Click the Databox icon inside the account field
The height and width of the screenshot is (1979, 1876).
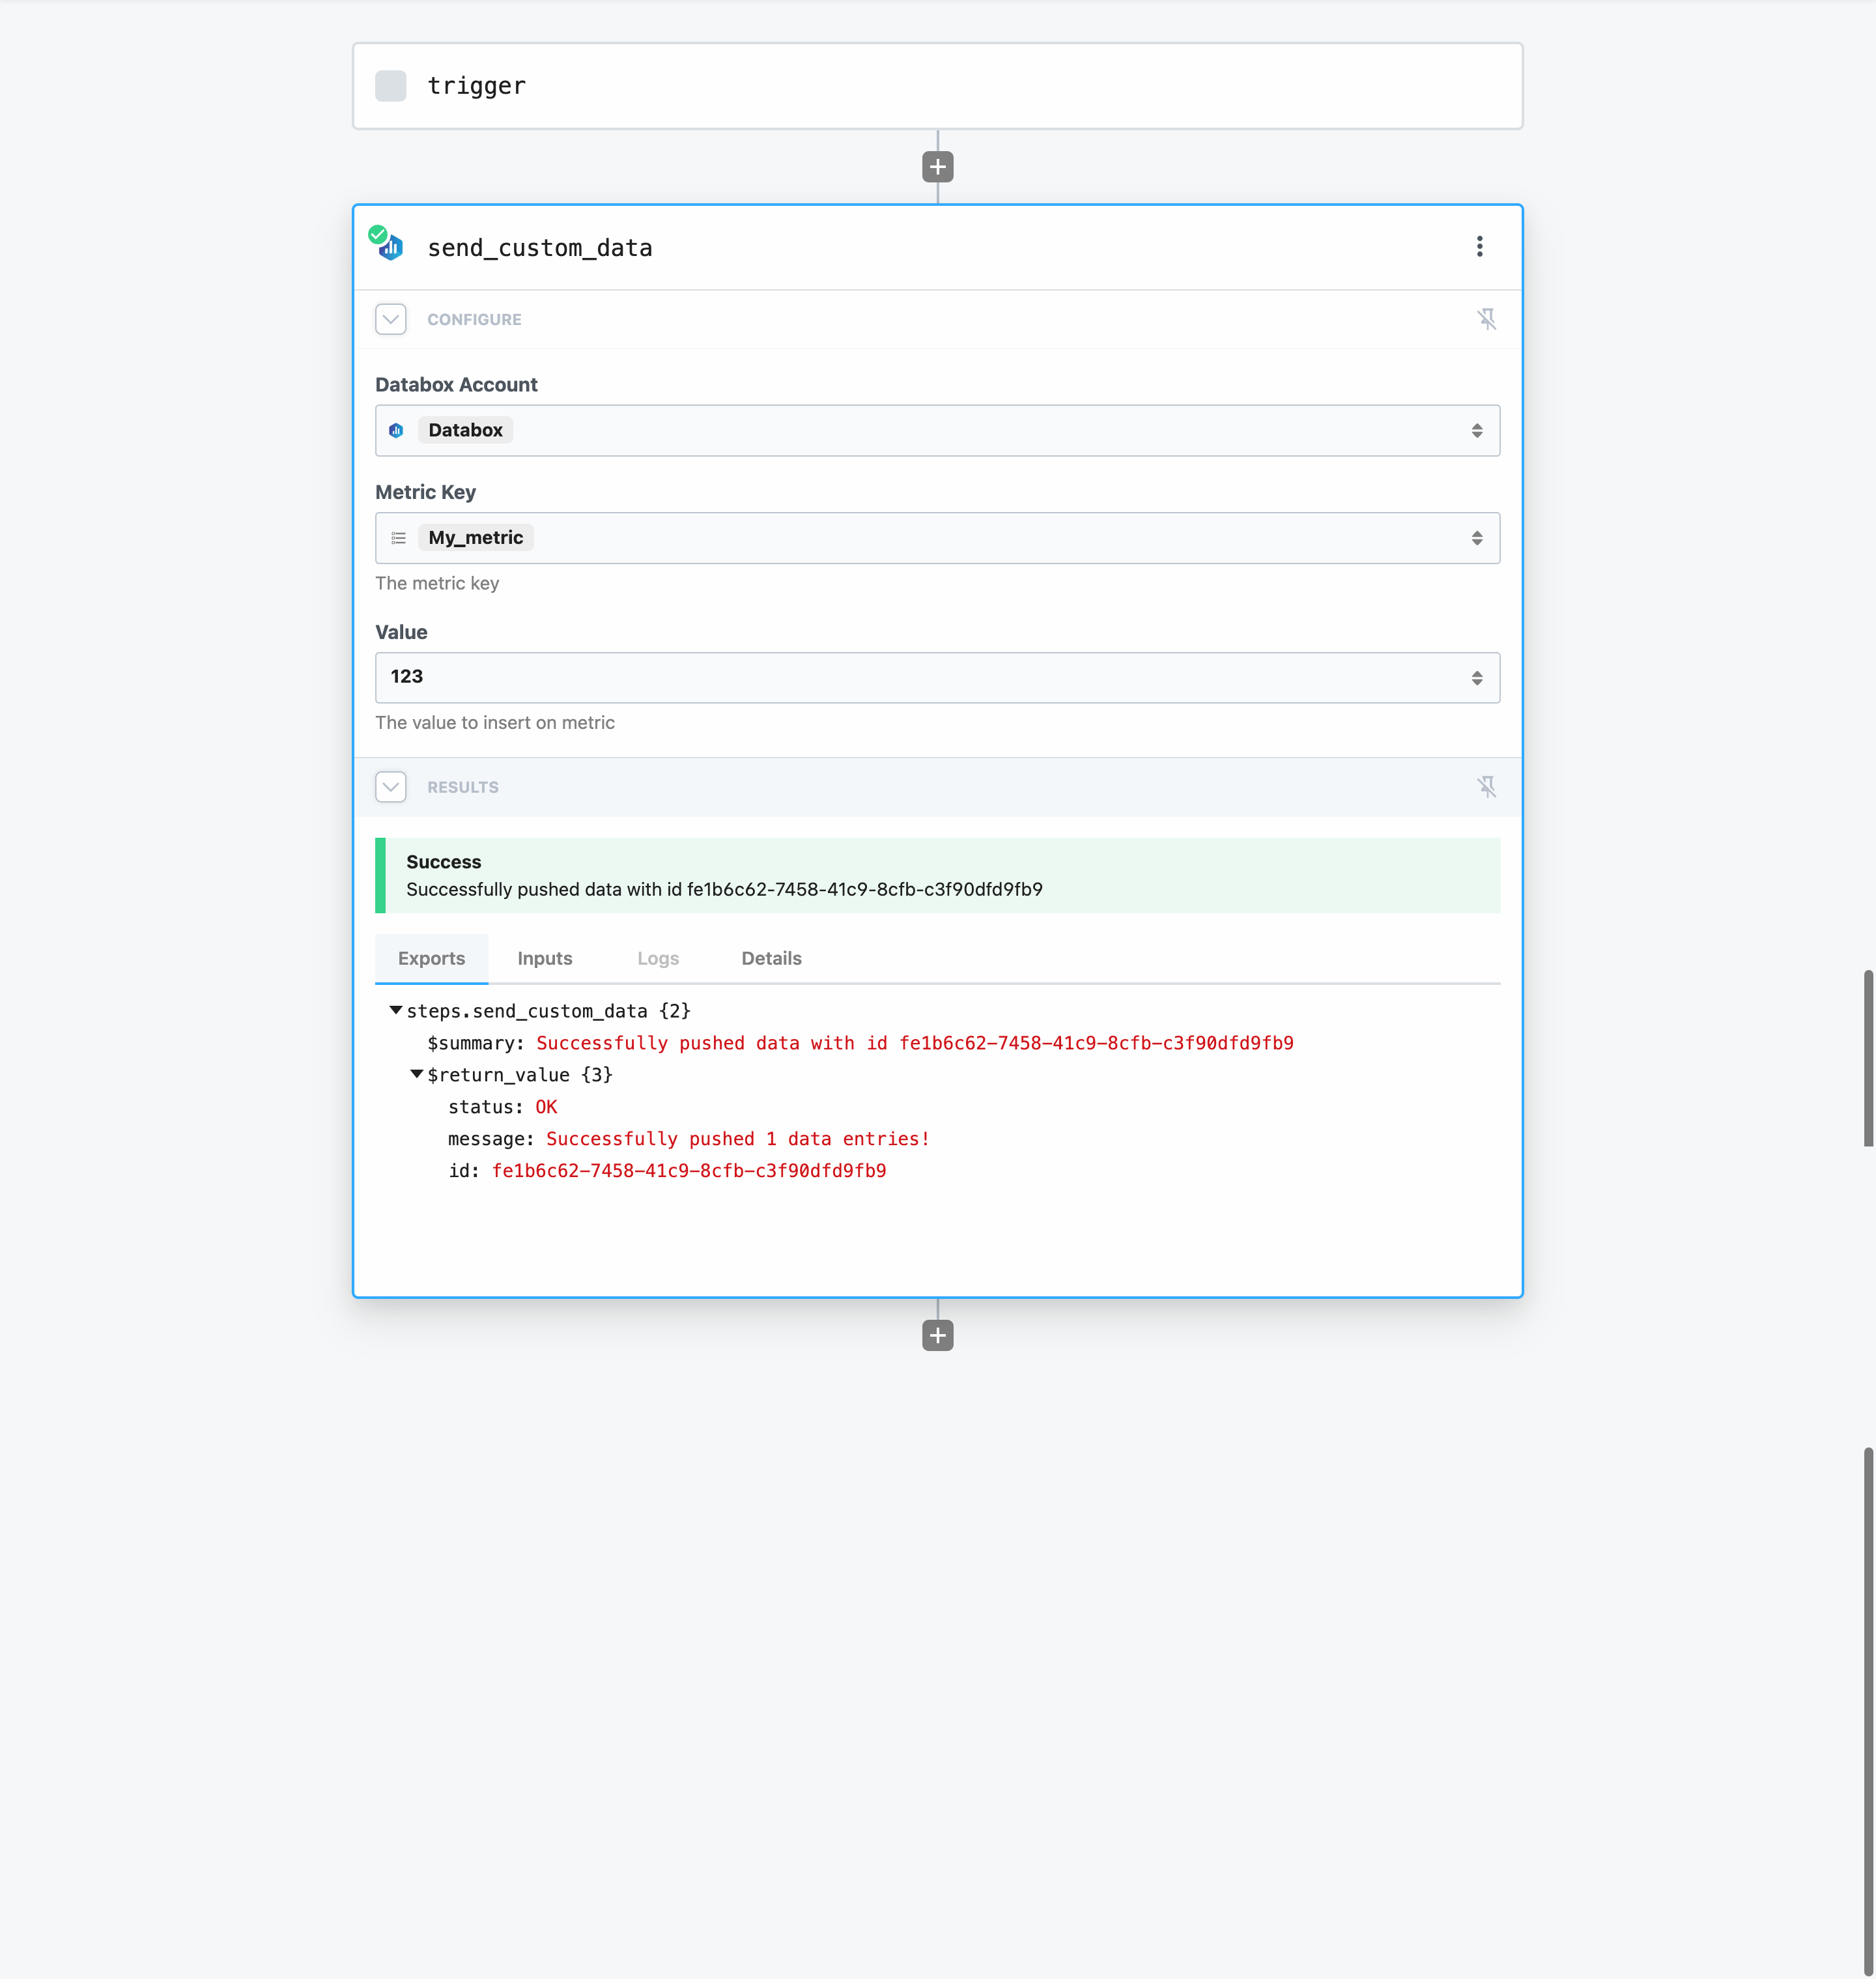coord(396,430)
